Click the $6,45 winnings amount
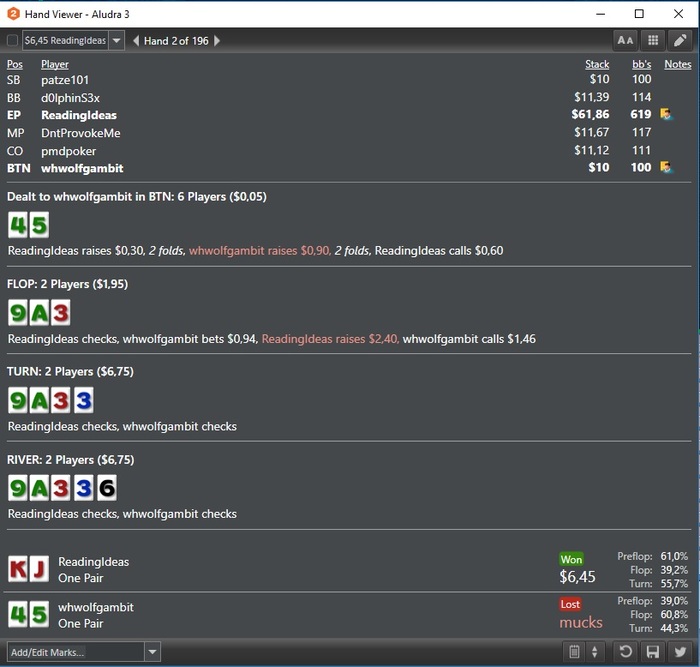 (577, 577)
